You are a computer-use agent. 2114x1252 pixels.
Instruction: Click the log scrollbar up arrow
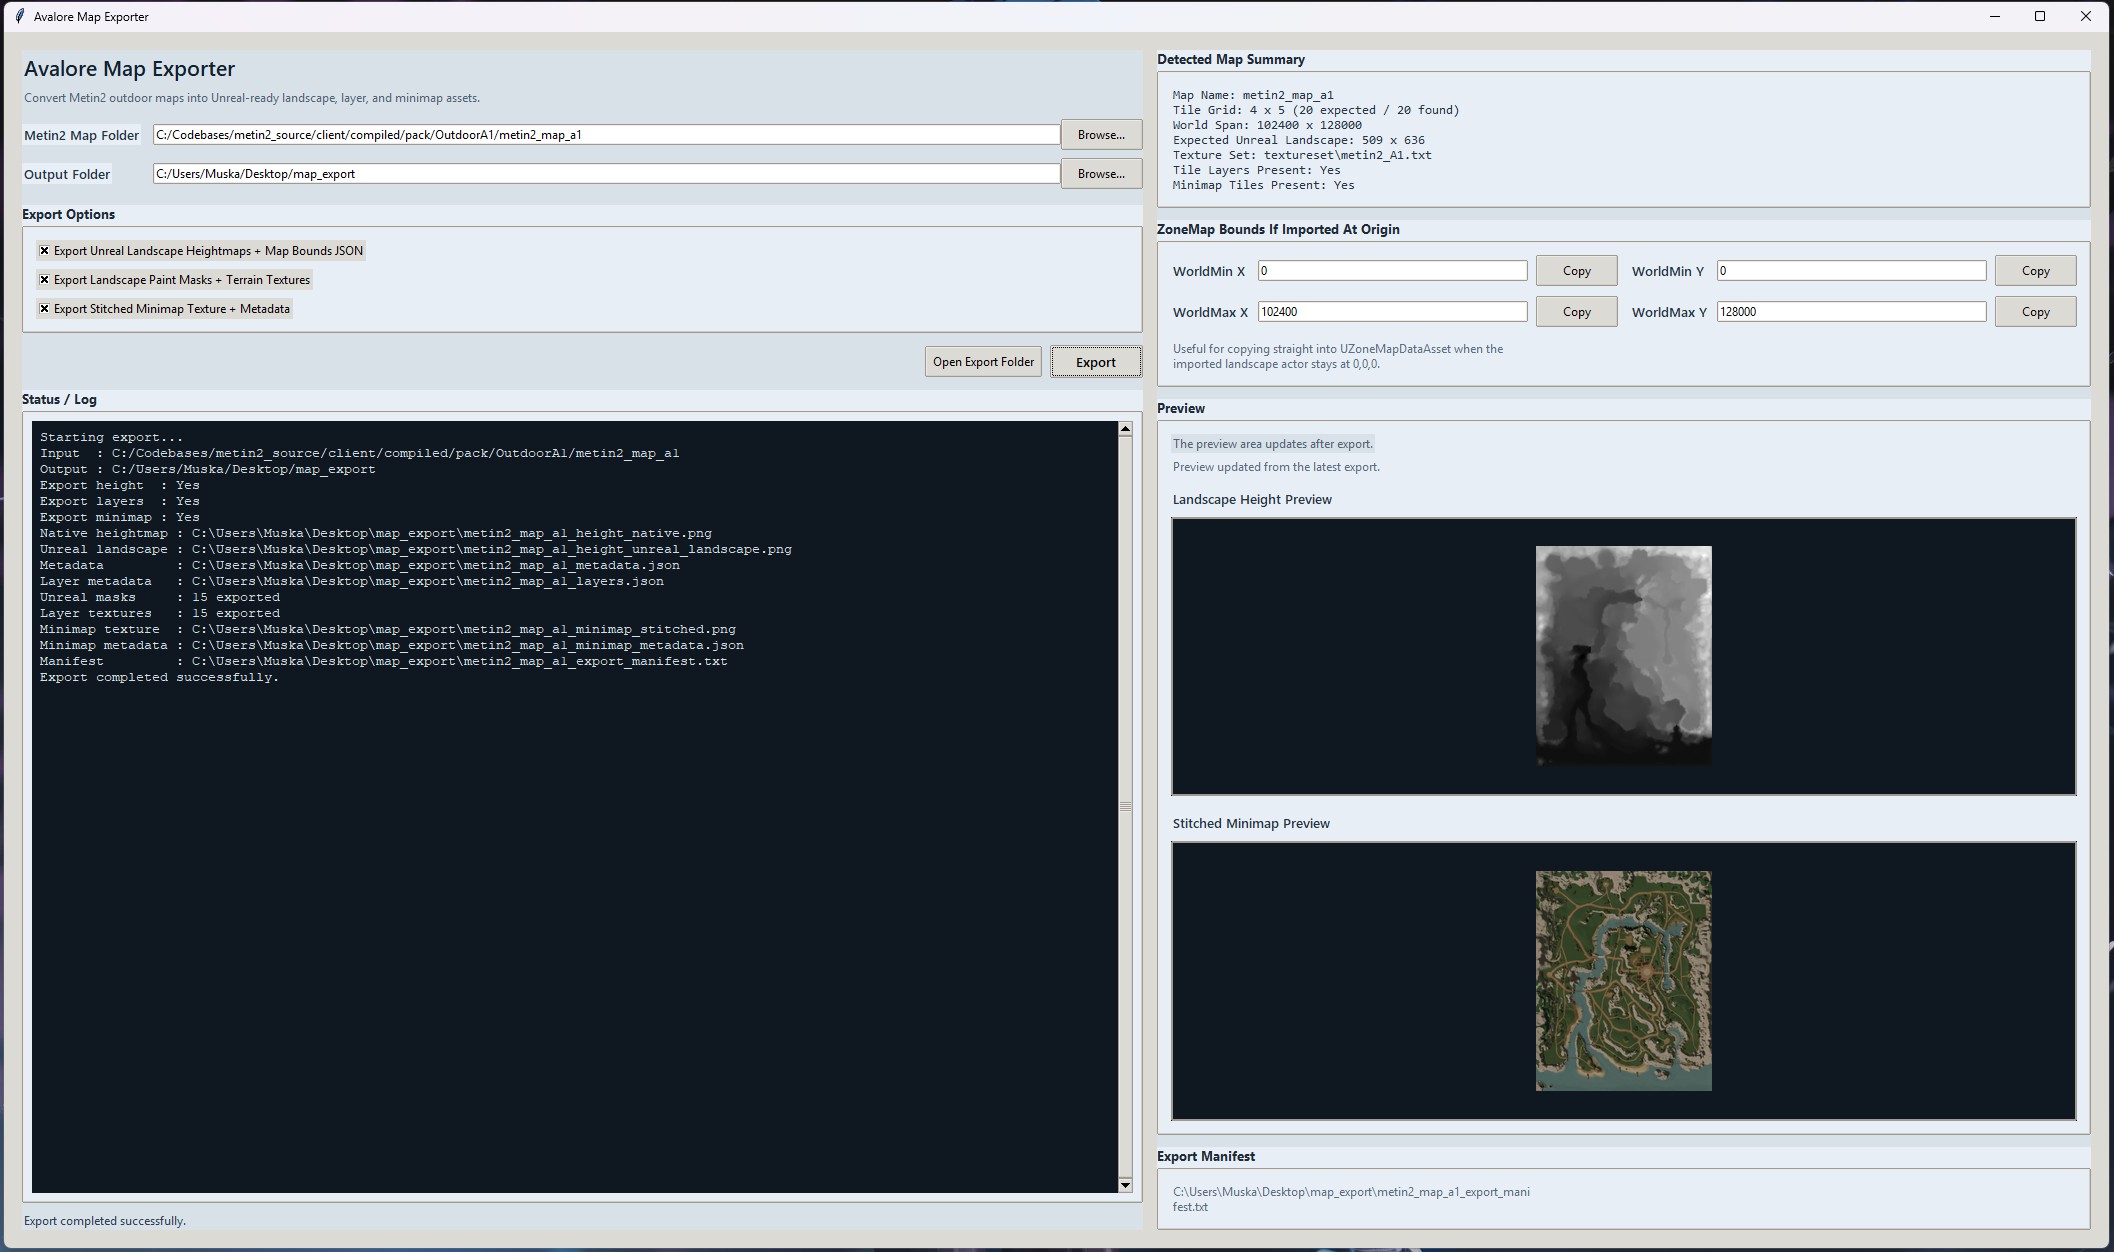[x=1126, y=429]
